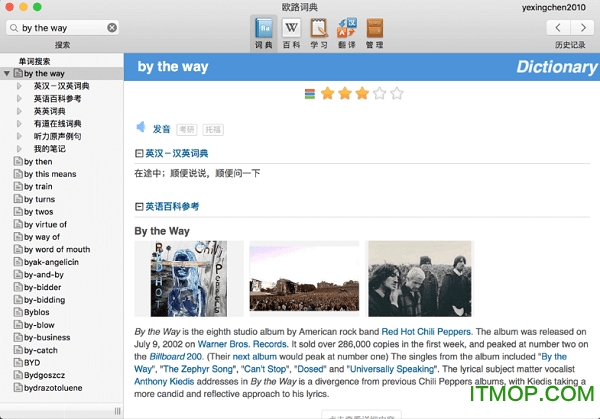This screenshot has width=600, height=419.
Task: Clear the search field with the X icon
Action: coord(112,28)
